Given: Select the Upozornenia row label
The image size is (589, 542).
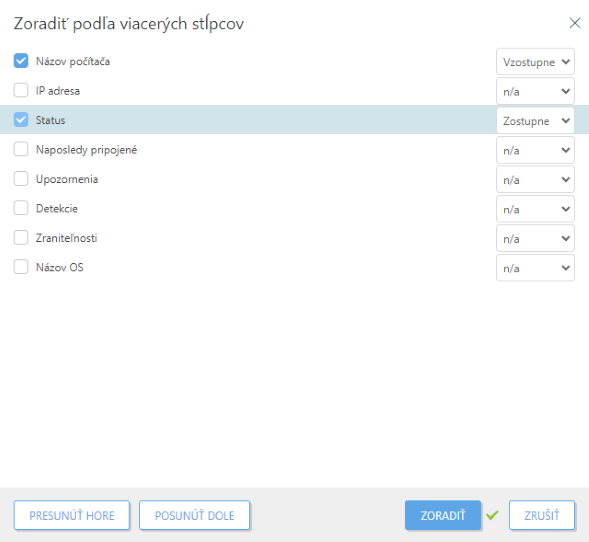Looking at the screenshot, I should [x=67, y=179].
